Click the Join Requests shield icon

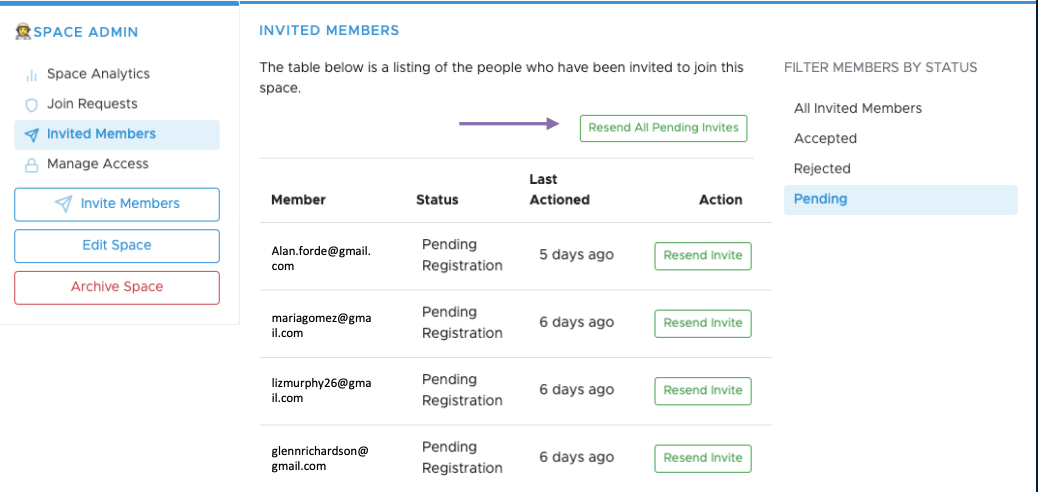31,105
